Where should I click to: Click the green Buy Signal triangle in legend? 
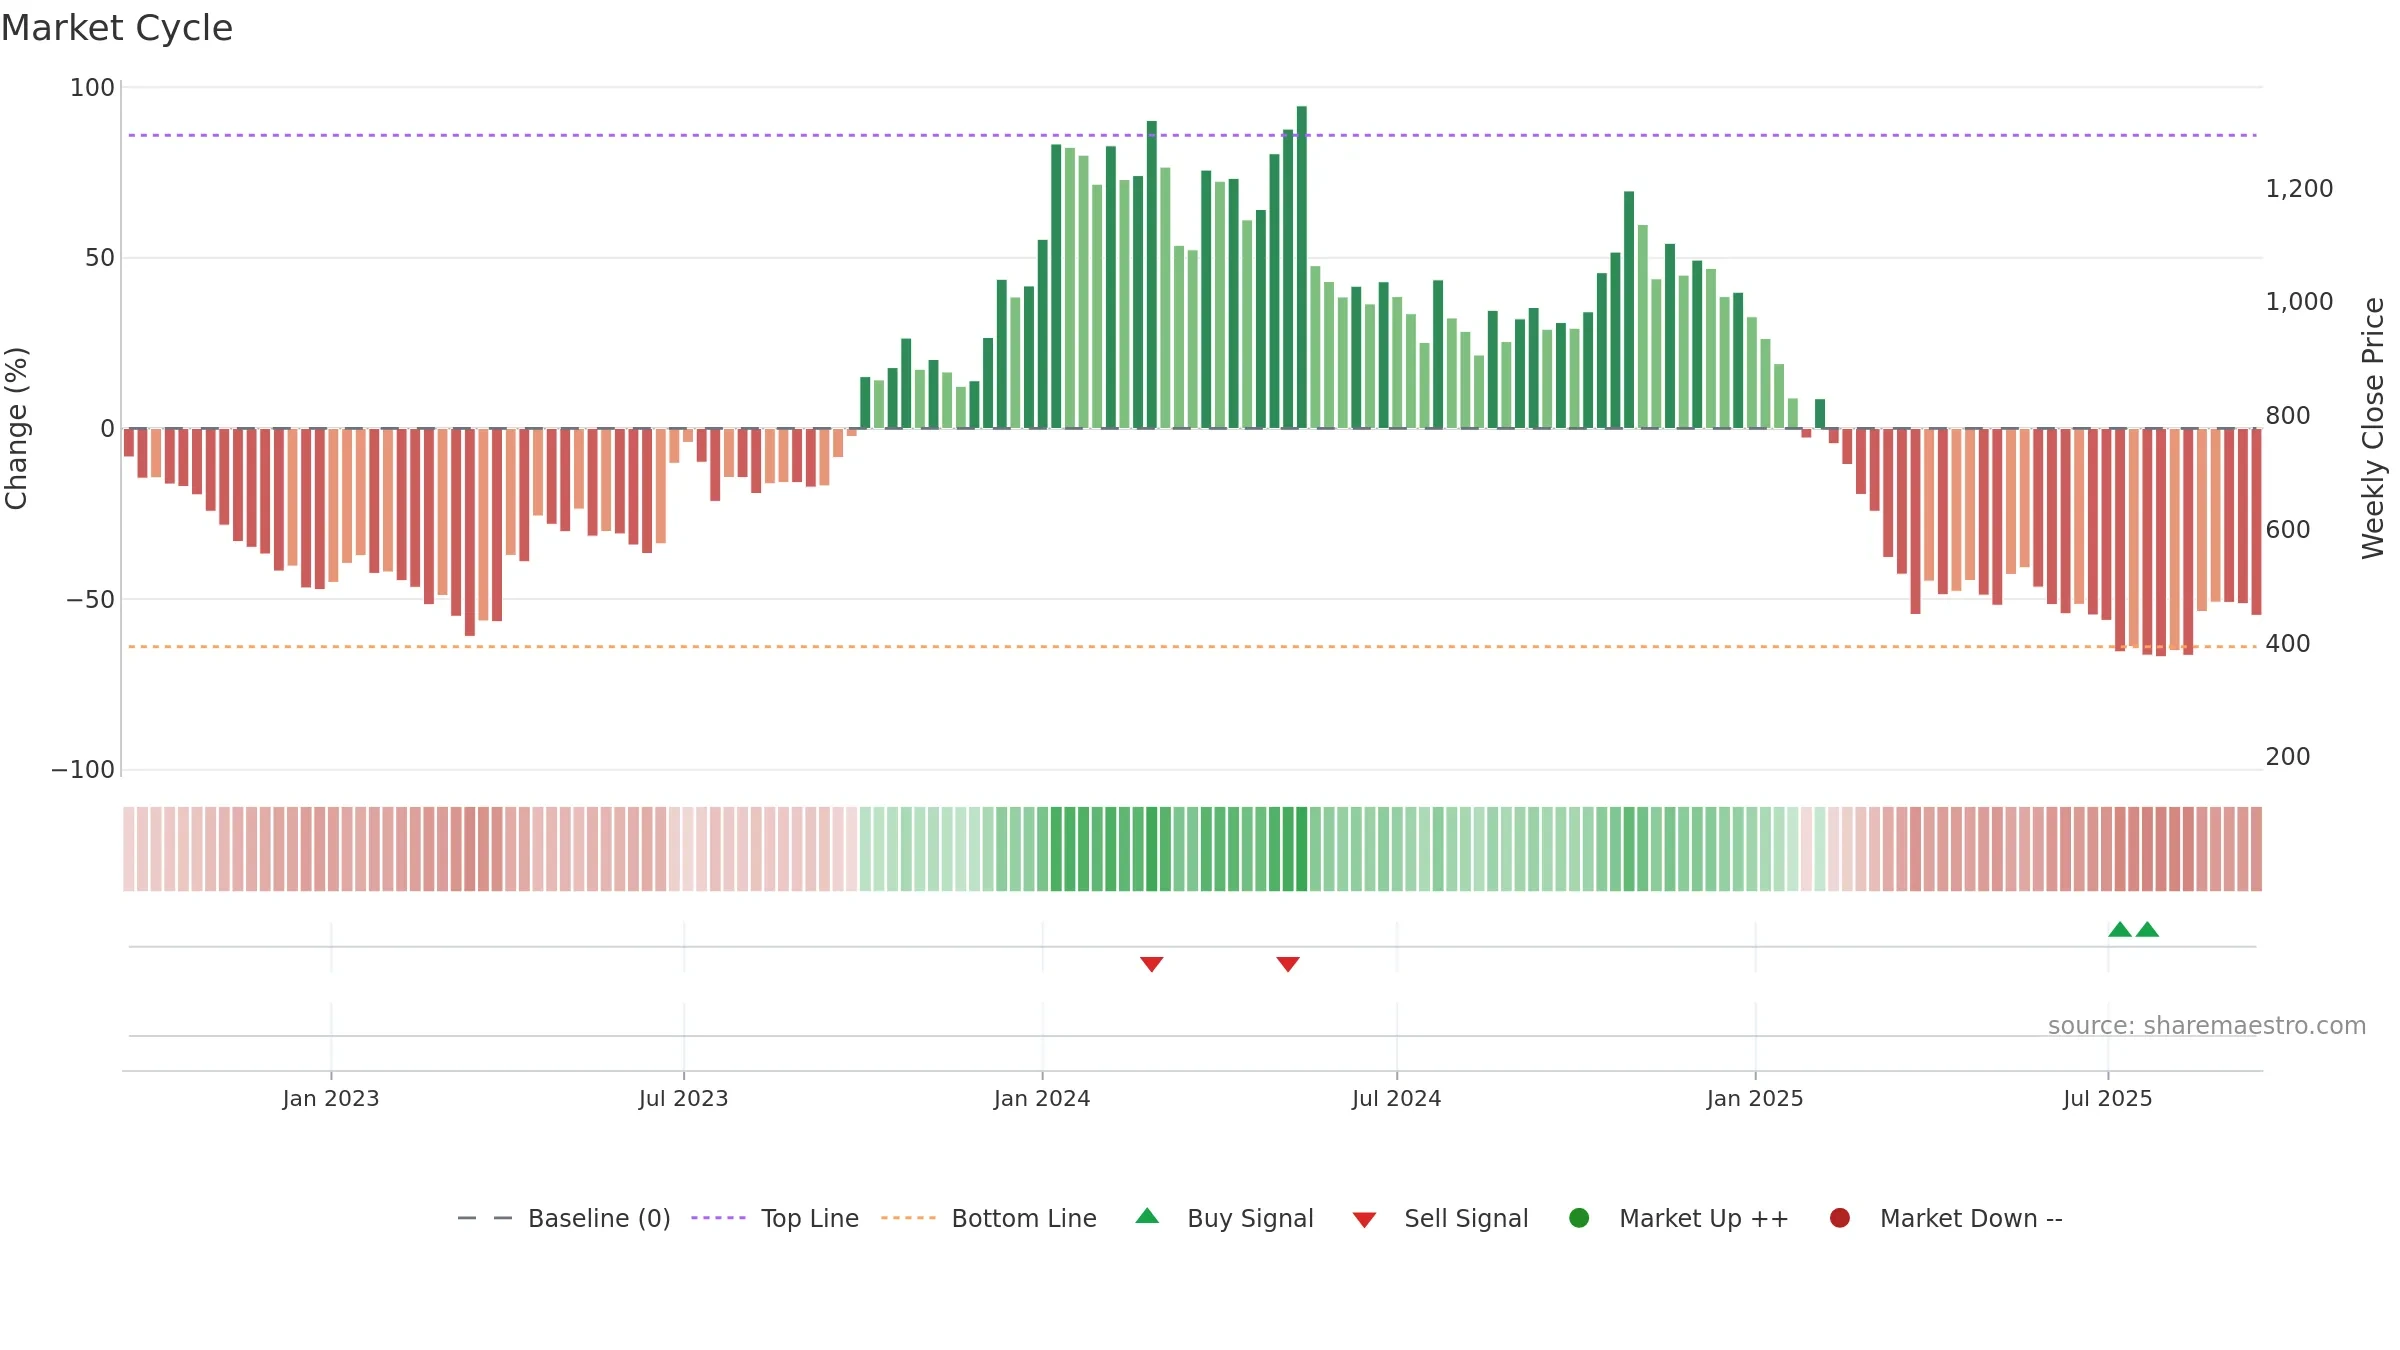point(1147,1216)
